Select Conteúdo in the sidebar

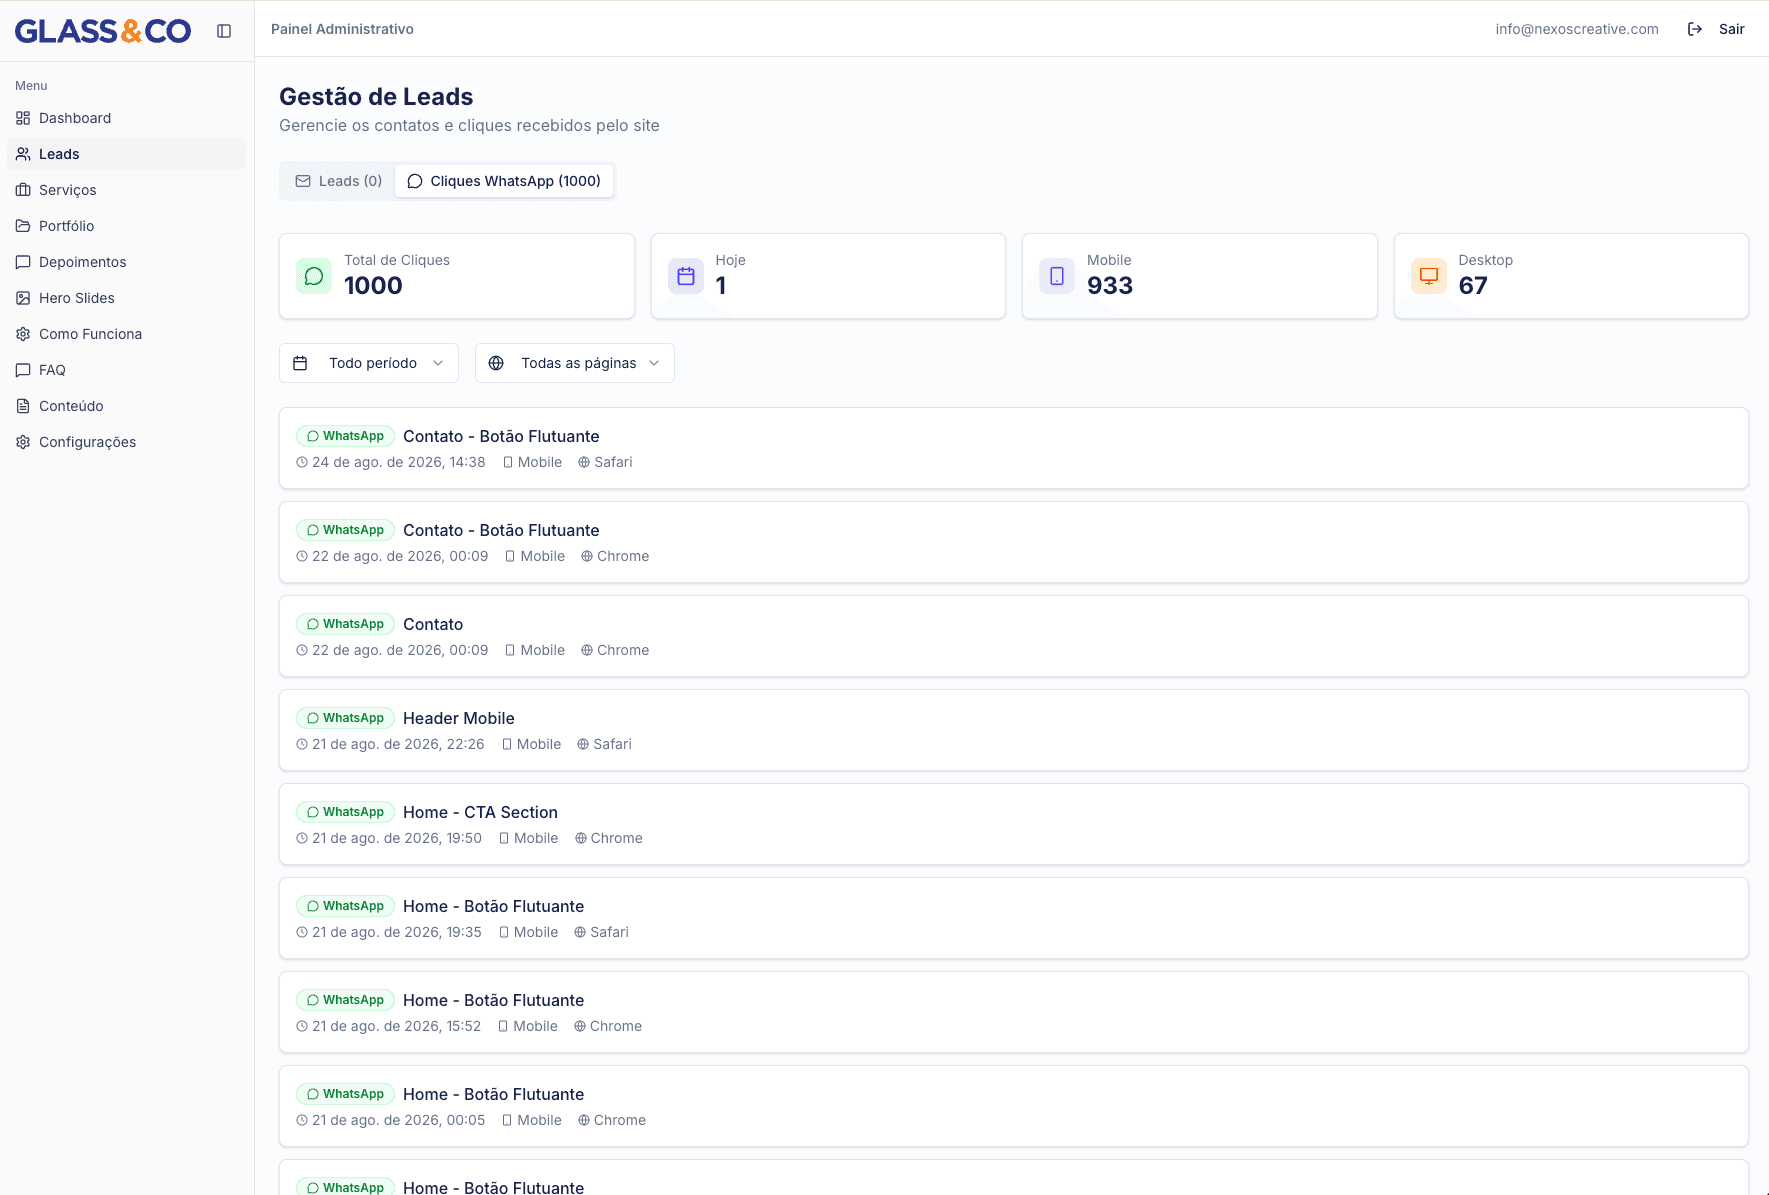tap(126, 406)
